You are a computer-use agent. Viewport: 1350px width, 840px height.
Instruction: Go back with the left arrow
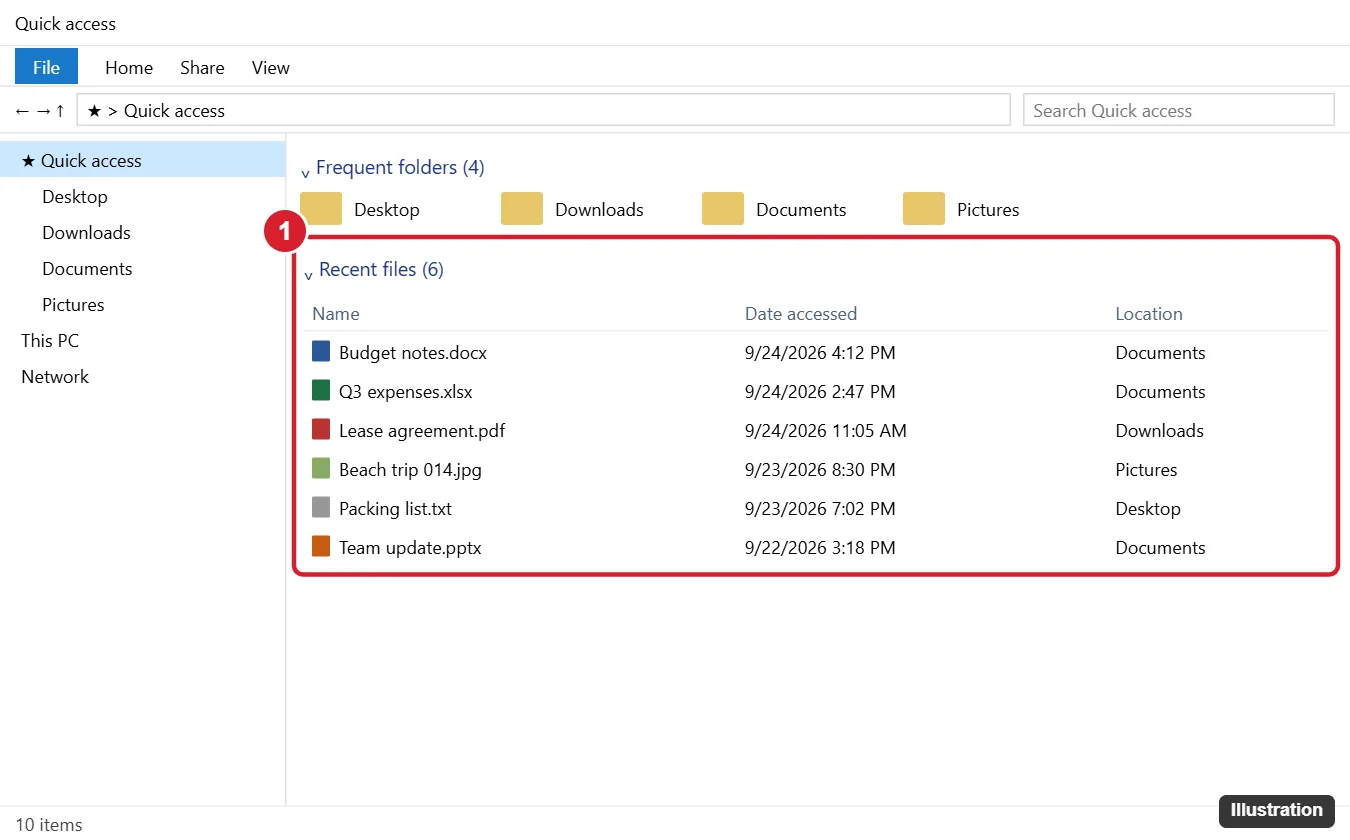point(23,111)
